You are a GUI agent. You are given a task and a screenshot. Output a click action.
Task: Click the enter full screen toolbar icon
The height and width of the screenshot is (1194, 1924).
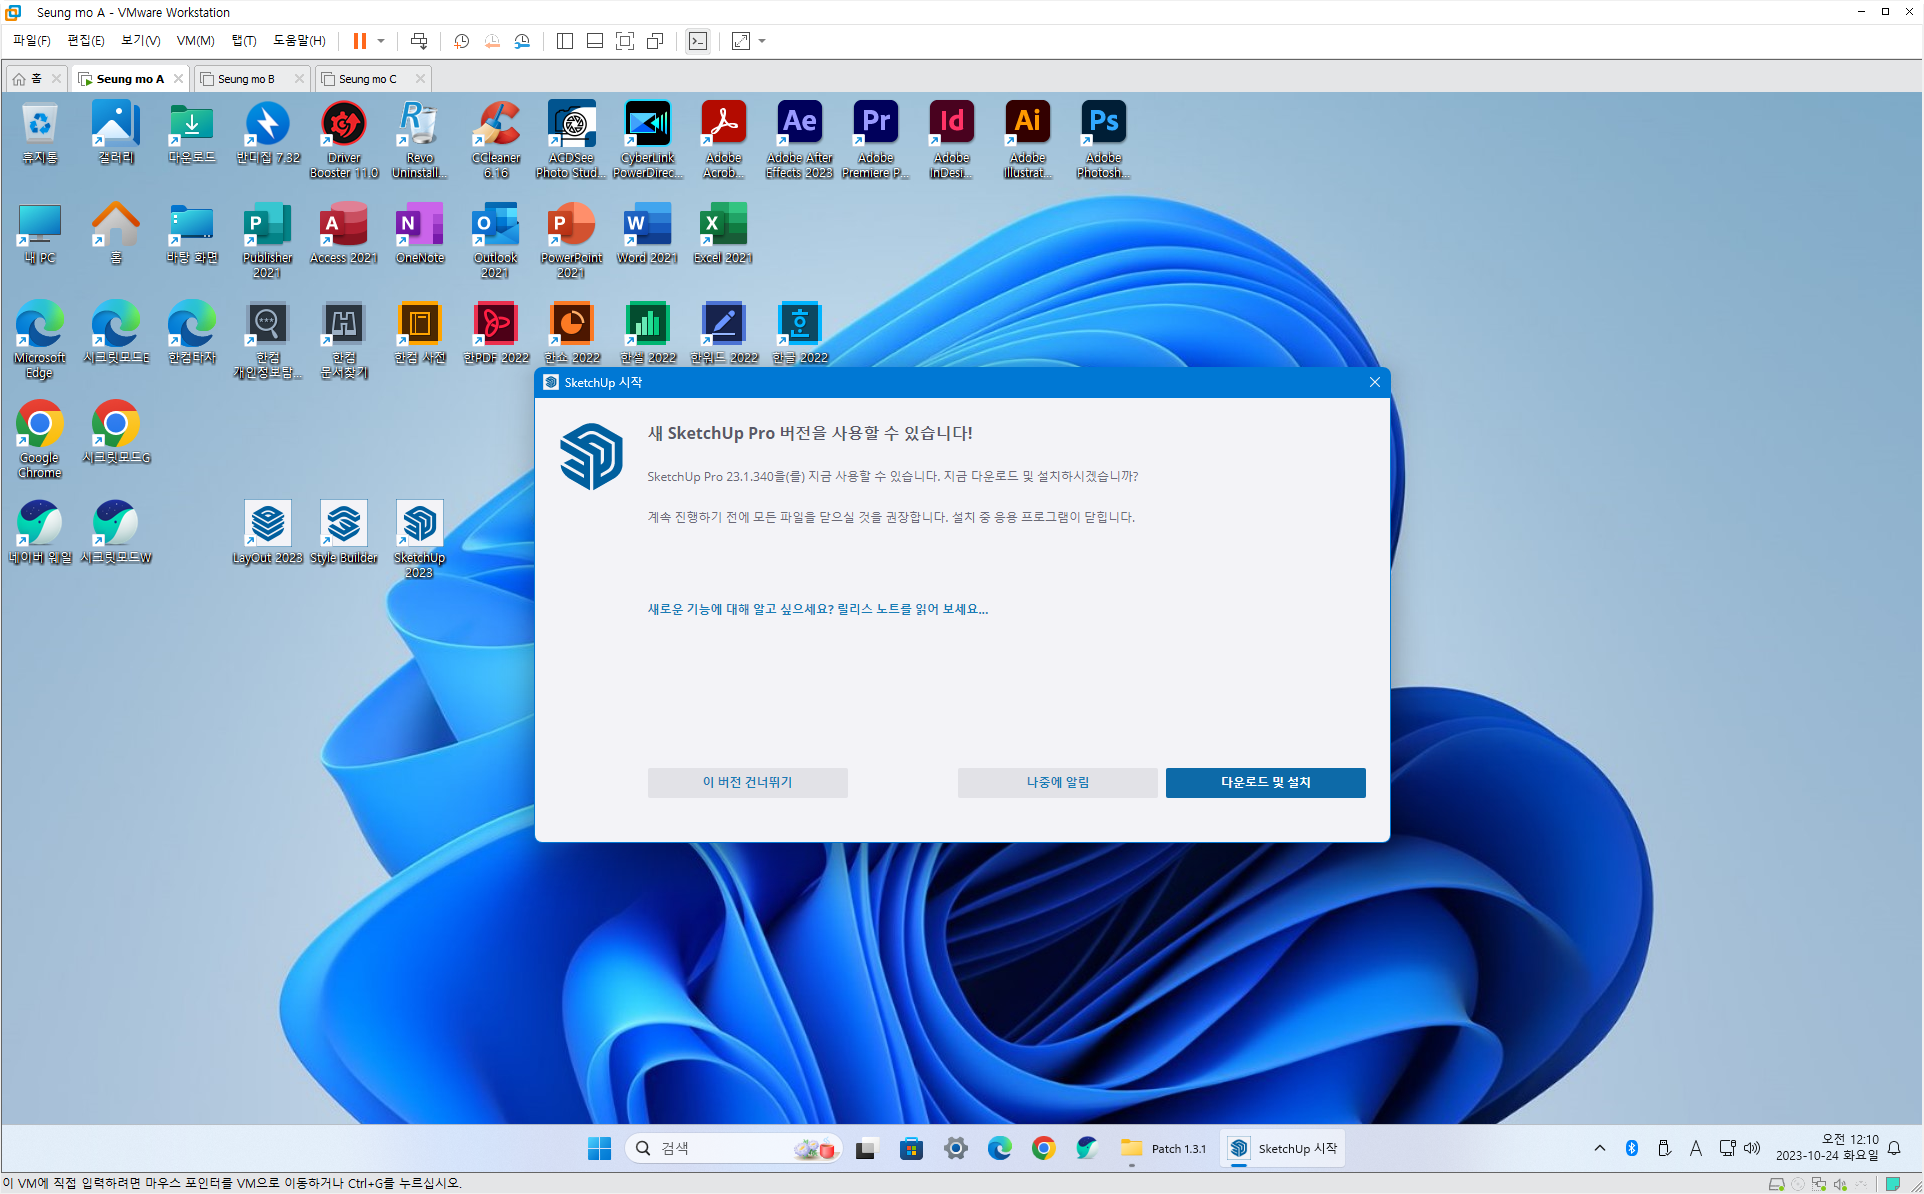tap(625, 41)
